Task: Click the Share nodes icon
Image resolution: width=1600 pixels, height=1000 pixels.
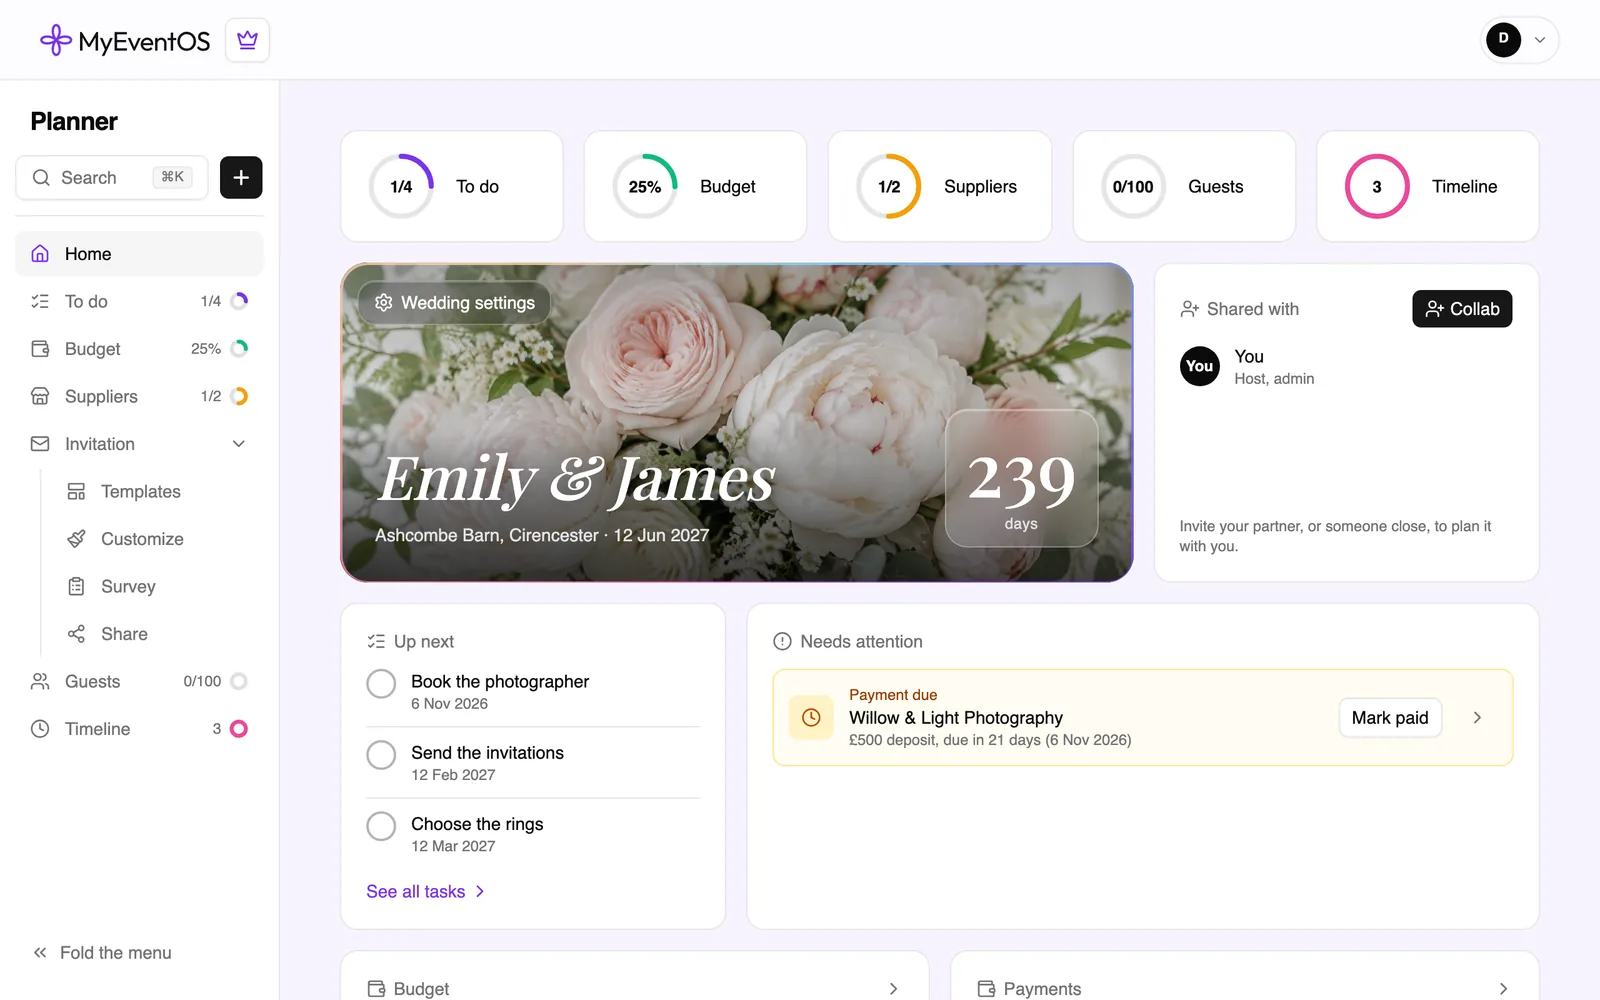Action: pyautogui.click(x=76, y=634)
